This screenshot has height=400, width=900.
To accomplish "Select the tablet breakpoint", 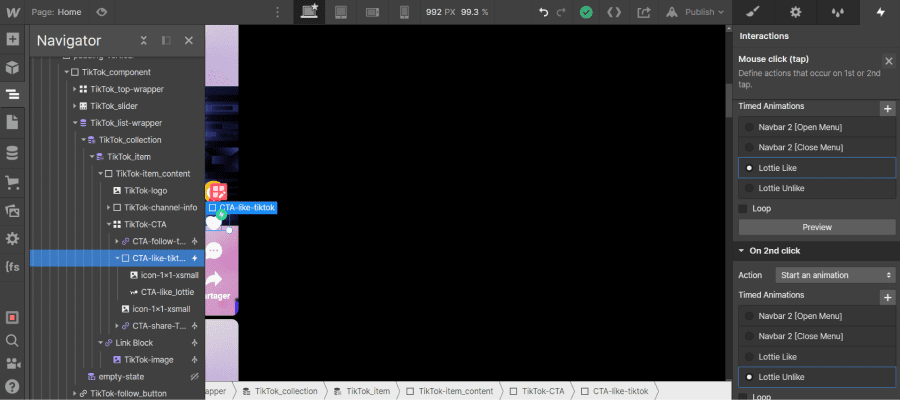I will [x=341, y=12].
